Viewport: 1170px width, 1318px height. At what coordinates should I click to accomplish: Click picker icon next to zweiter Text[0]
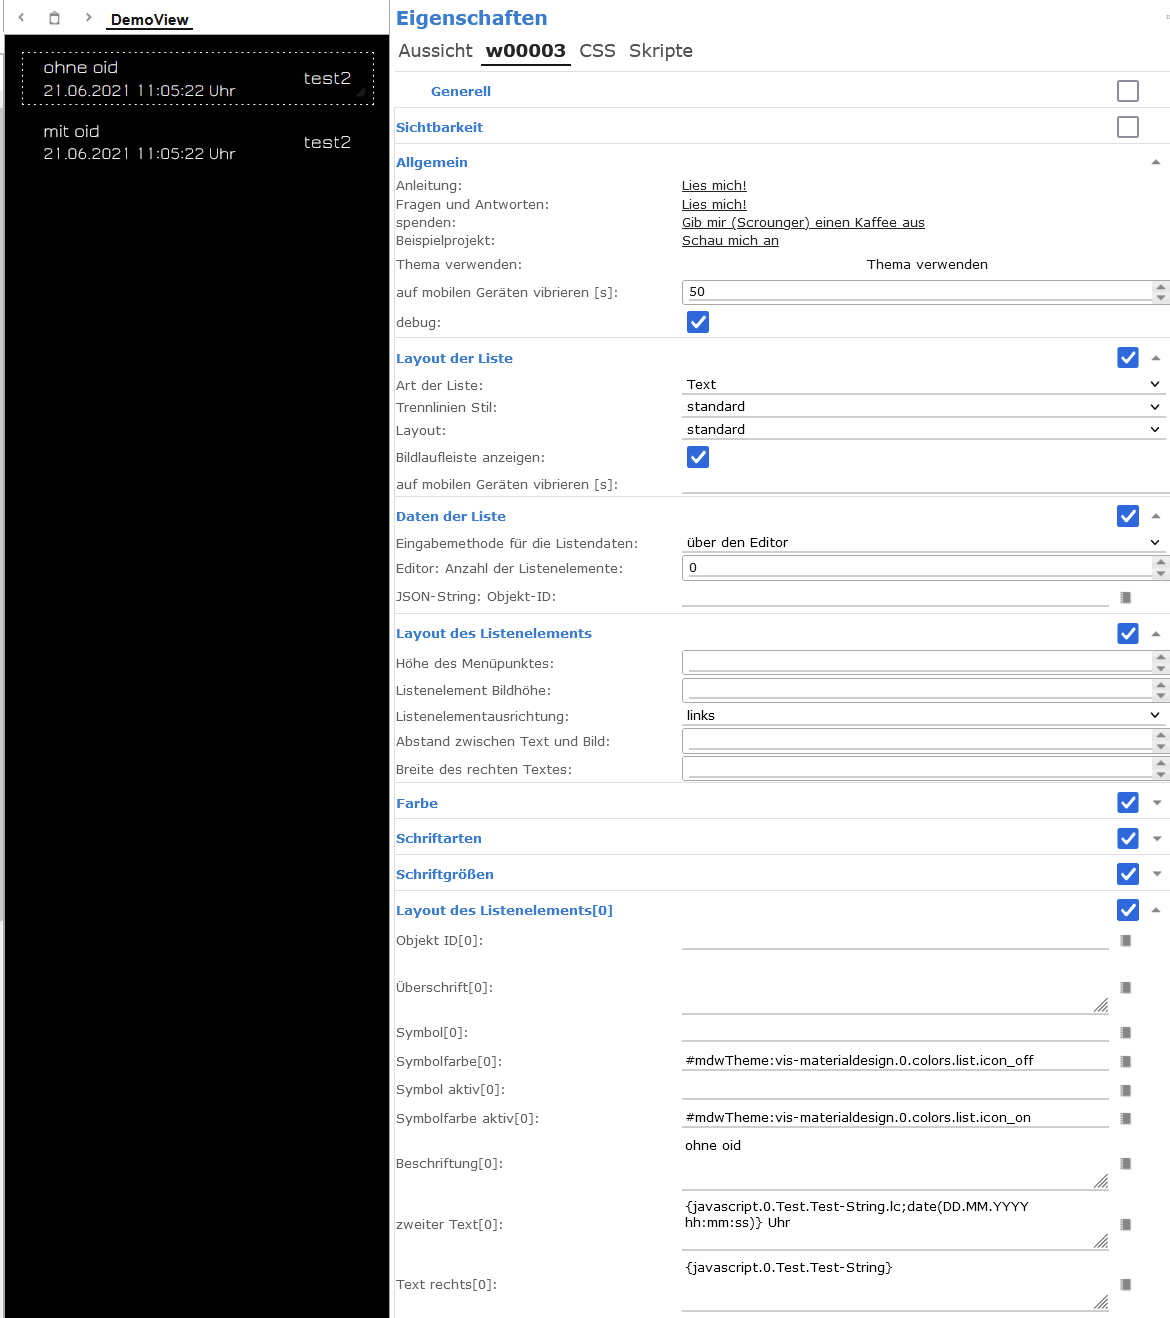click(x=1125, y=1224)
